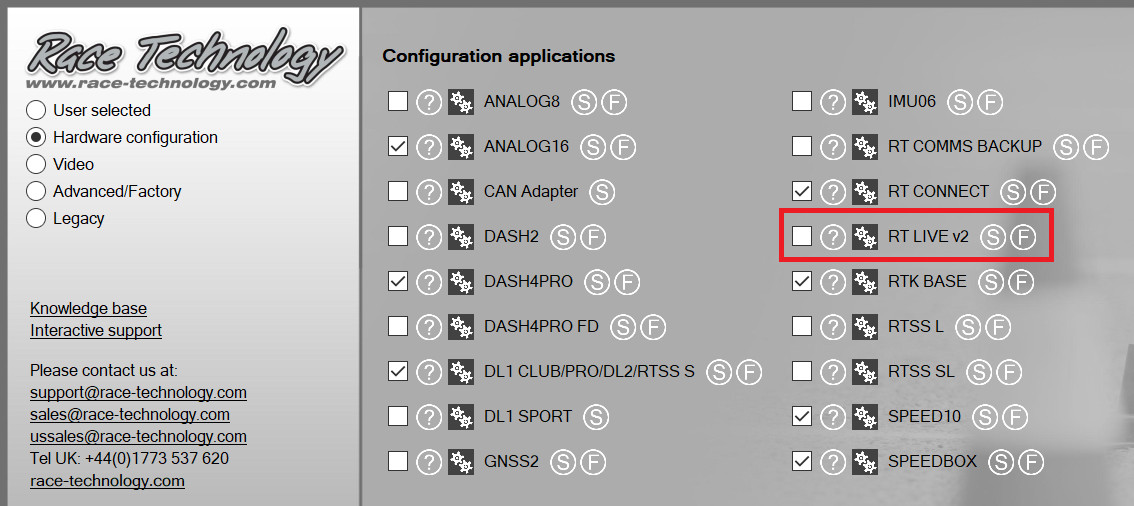The width and height of the screenshot is (1134, 506).
Task: Click the F icon beside RT LIVE v2
Action: point(1021,237)
